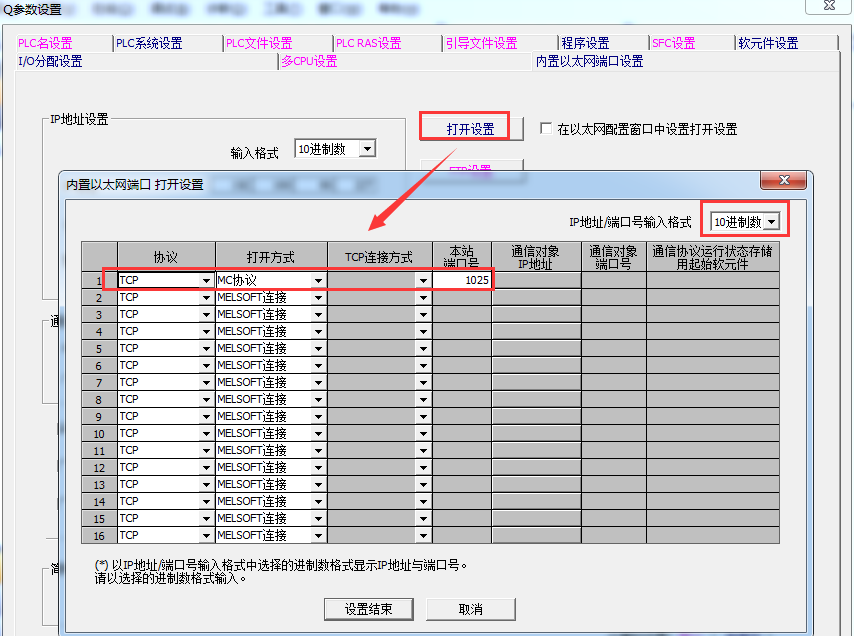The image size is (854, 636).
Task: Switch to the PLC名设置 tab
Action: pyautogui.click(x=45, y=43)
